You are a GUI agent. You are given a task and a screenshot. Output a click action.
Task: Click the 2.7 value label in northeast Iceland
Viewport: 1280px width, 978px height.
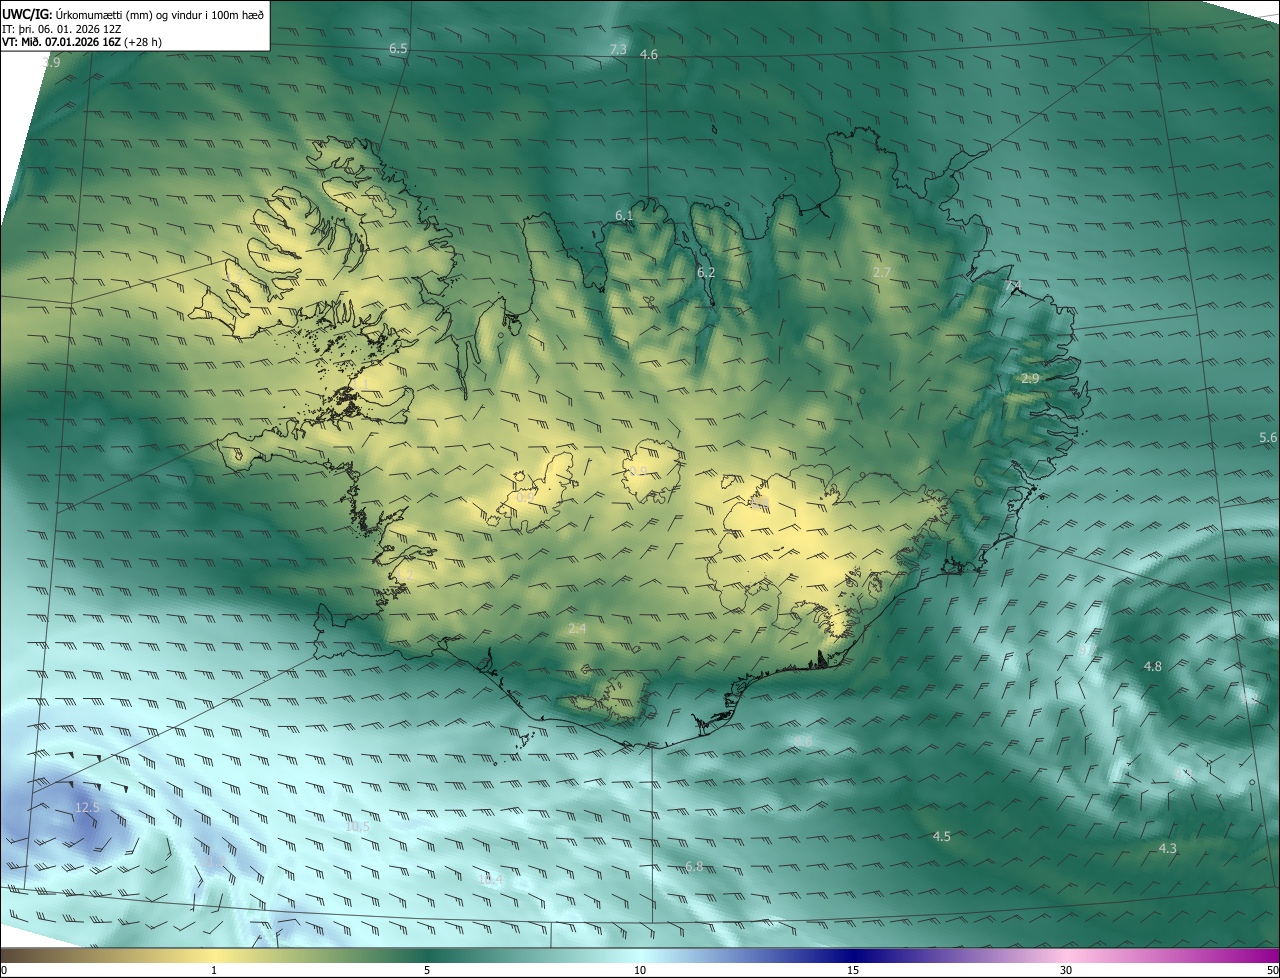882,273
